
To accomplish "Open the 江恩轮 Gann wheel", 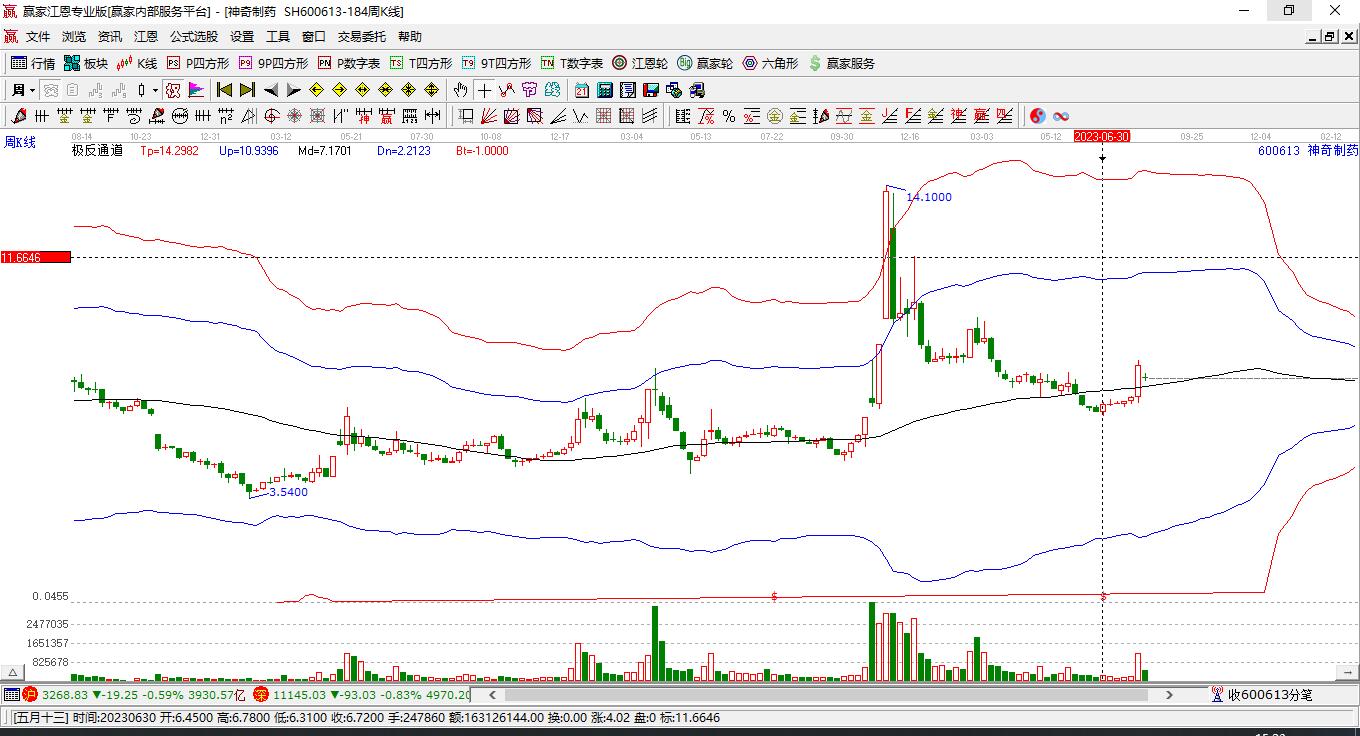I will coord(640,63).
